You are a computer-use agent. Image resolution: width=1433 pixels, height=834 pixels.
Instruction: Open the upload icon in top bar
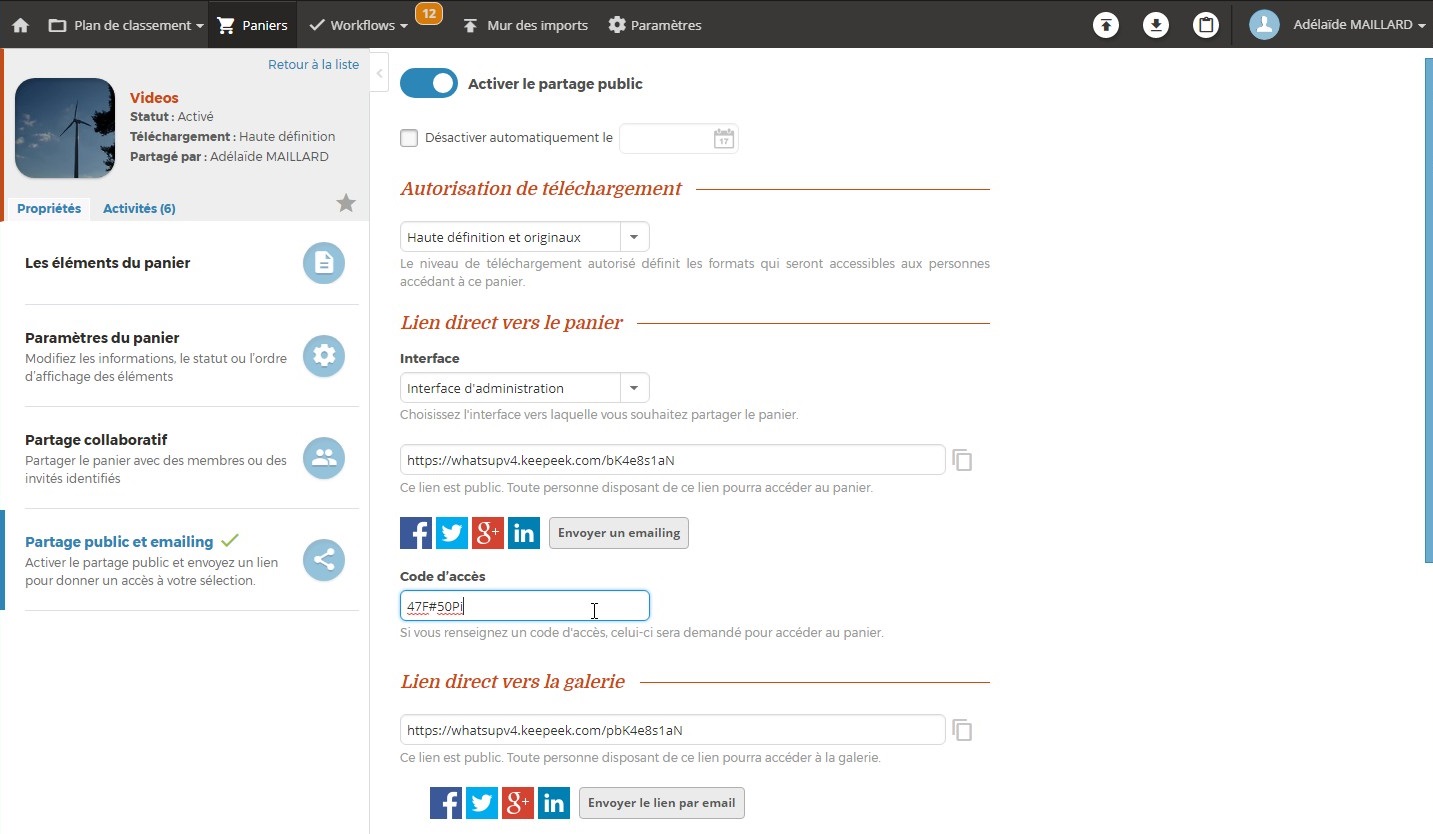click(1106, 25)
